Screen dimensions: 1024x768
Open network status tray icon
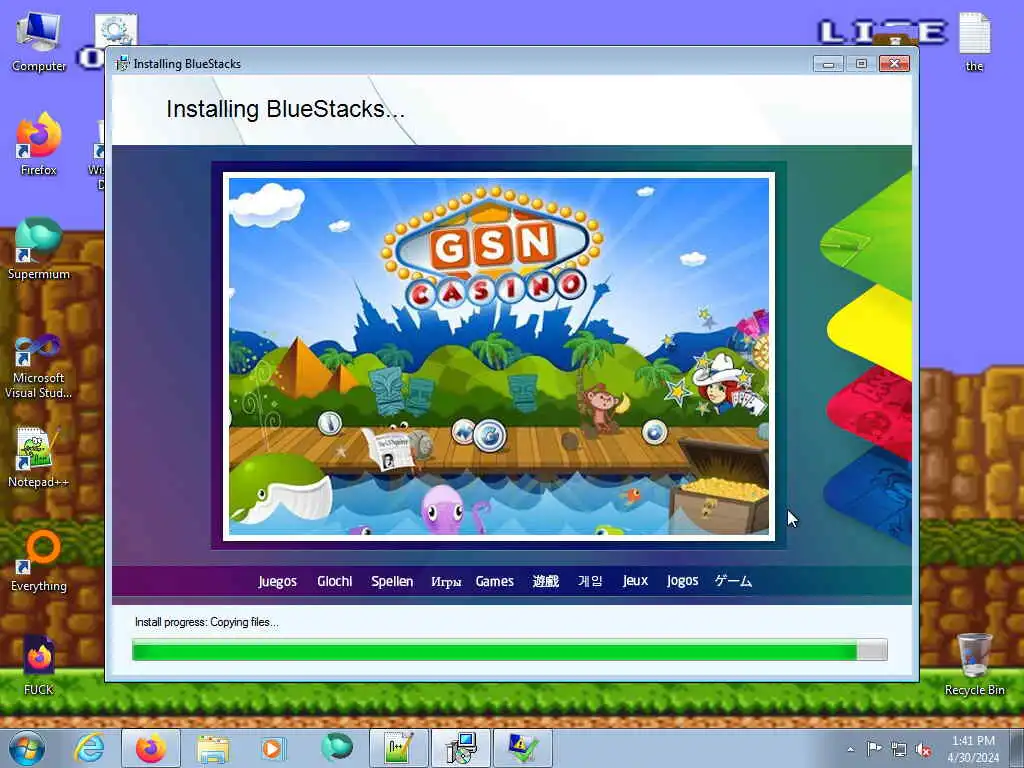(x=899, y=749)
